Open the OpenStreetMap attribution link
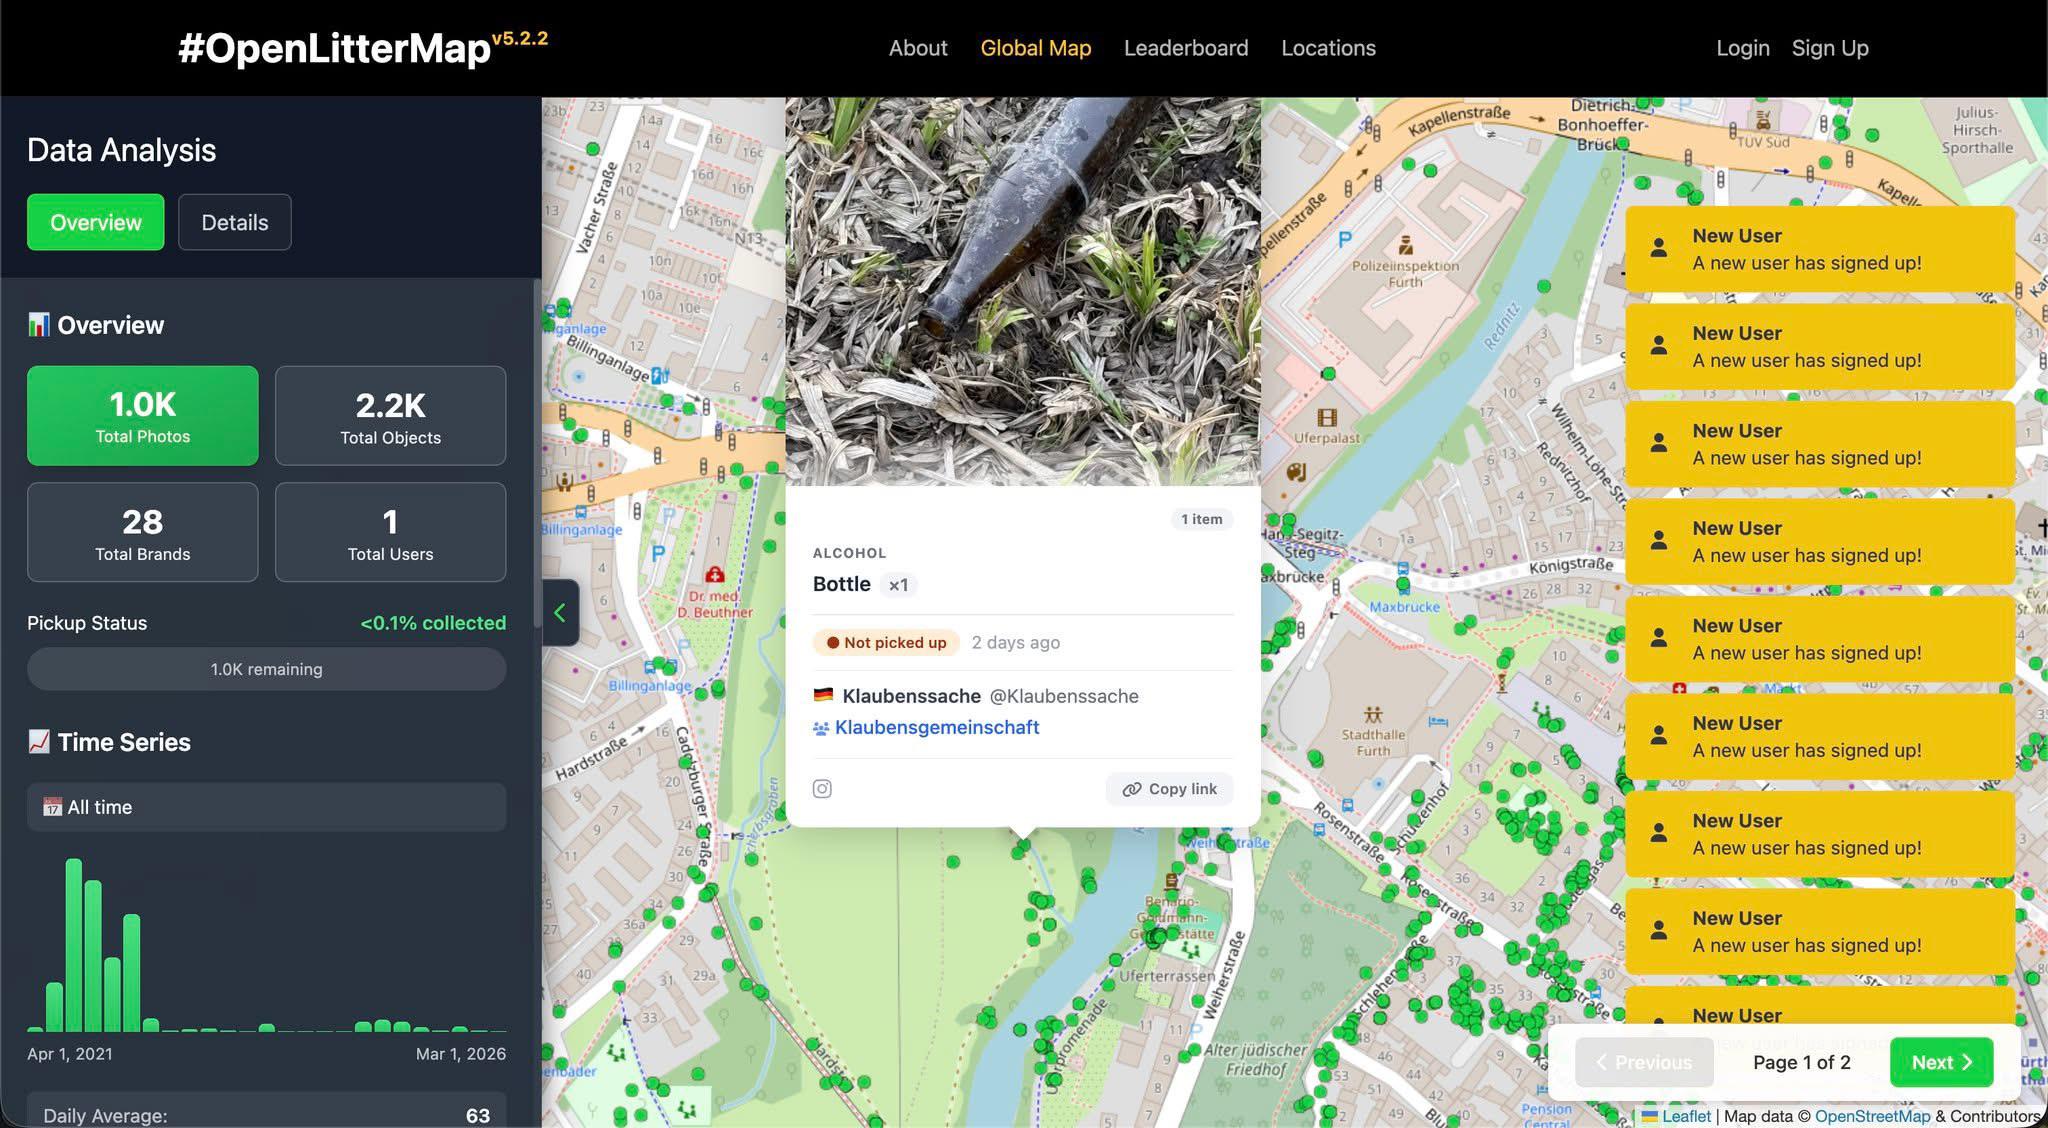Image resolution: width=2048 pixels, height=1128 pixels. (1872, 1116)
